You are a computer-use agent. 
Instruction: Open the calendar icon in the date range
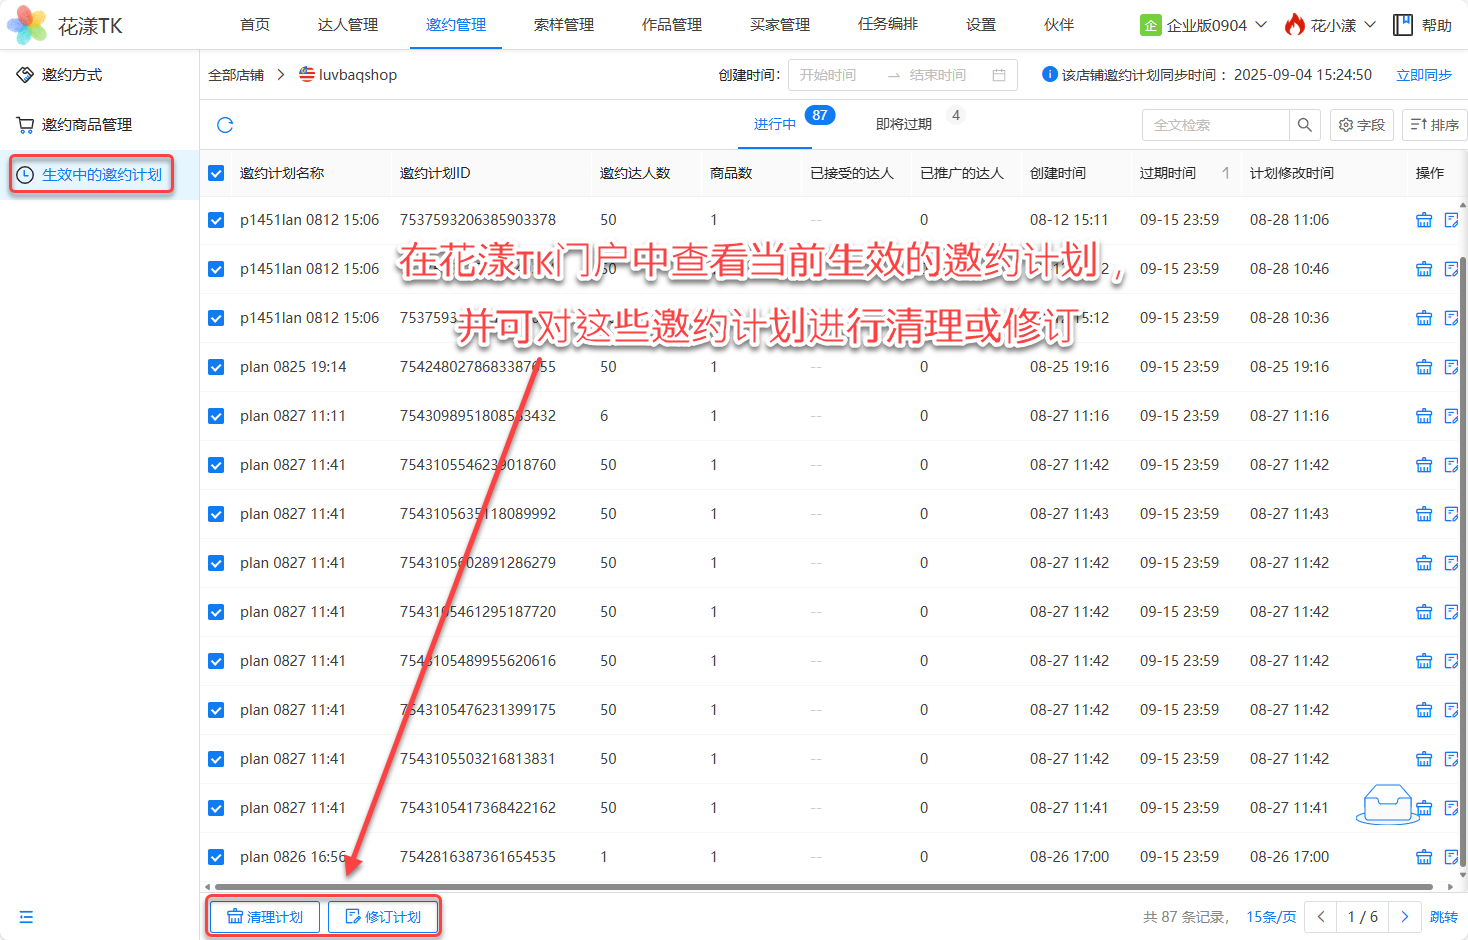pyautogui.click(x=998, y=75)
